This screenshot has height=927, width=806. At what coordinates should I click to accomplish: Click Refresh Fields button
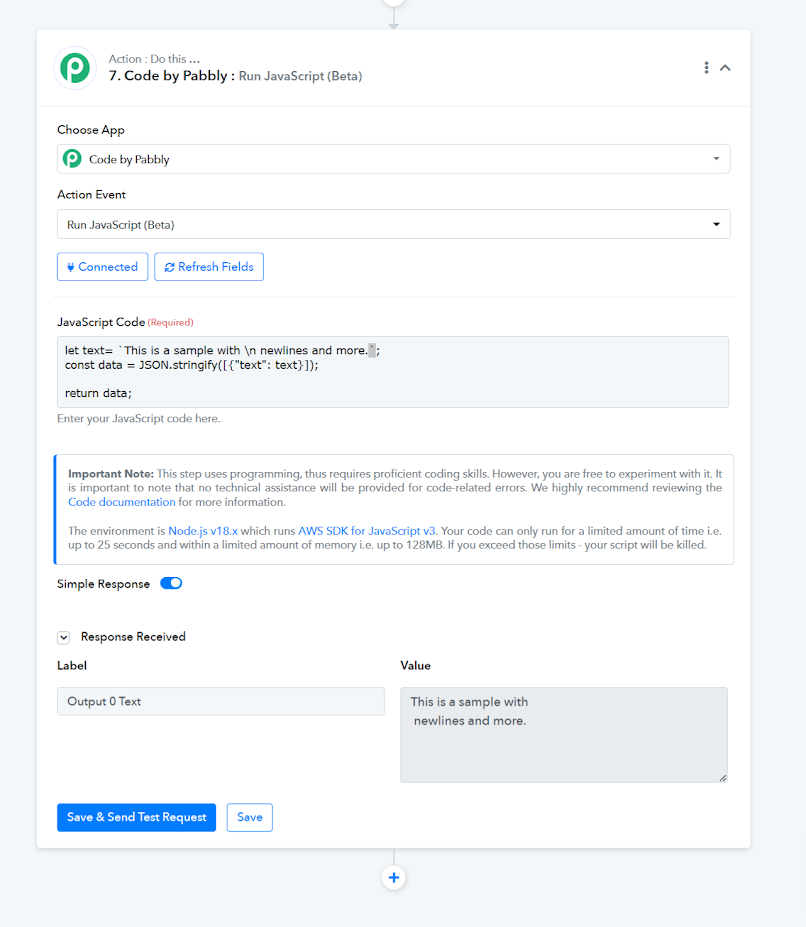209,267
